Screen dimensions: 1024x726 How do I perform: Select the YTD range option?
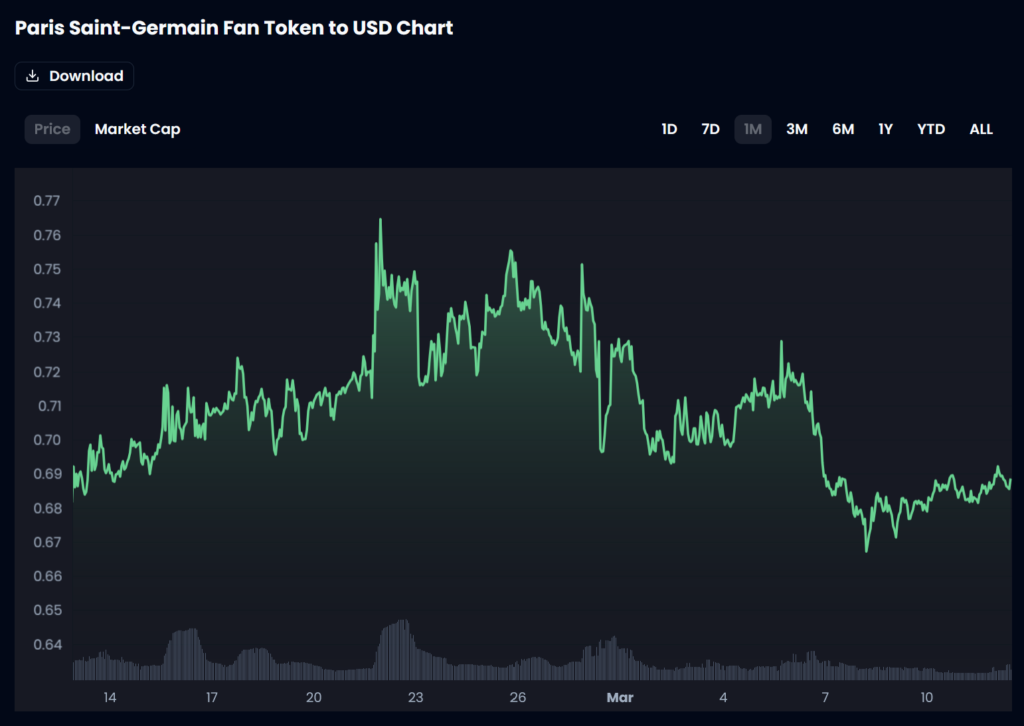931,129
